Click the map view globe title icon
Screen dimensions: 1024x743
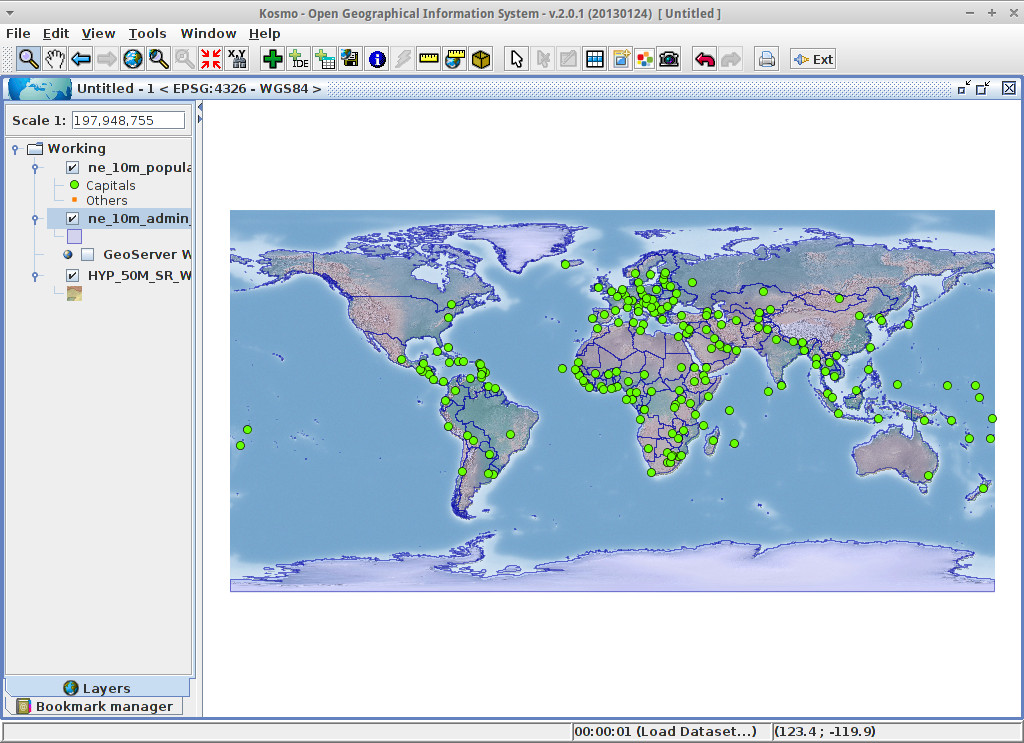pos(40,88)
